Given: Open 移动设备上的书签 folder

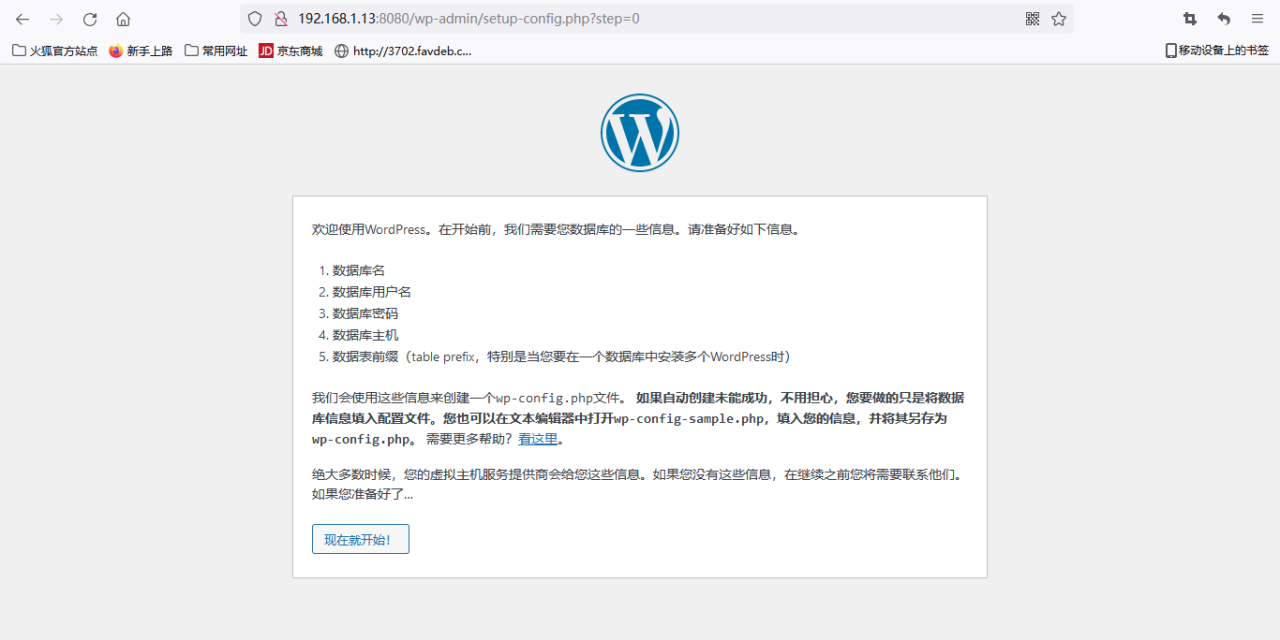Looking at the screenshot, I should (x=1217, y=51).
